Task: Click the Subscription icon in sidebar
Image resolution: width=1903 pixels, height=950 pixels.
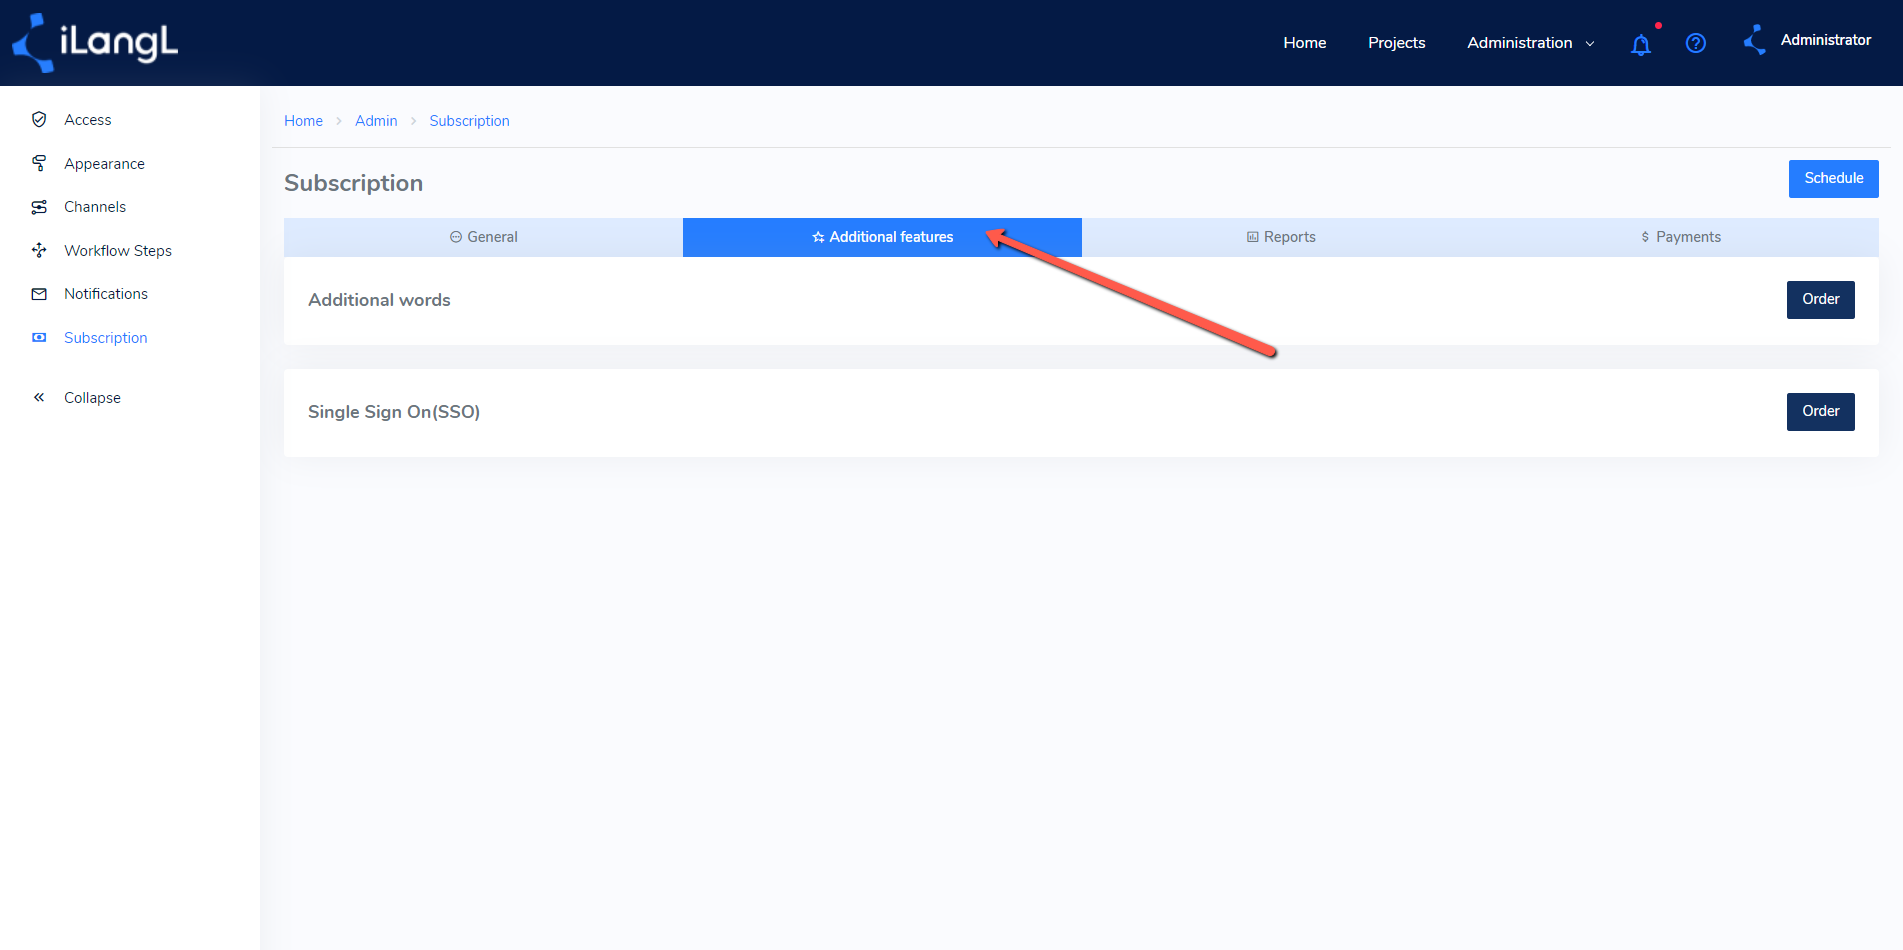Action: point(39,338)
